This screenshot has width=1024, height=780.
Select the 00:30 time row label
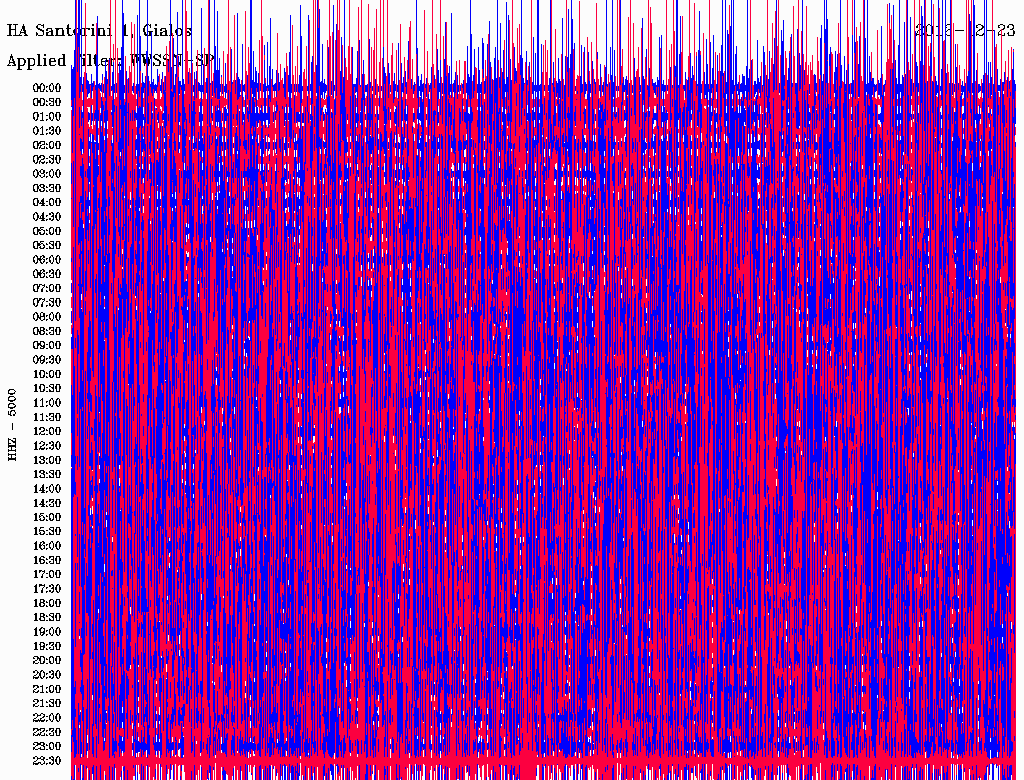pos(47,103)
